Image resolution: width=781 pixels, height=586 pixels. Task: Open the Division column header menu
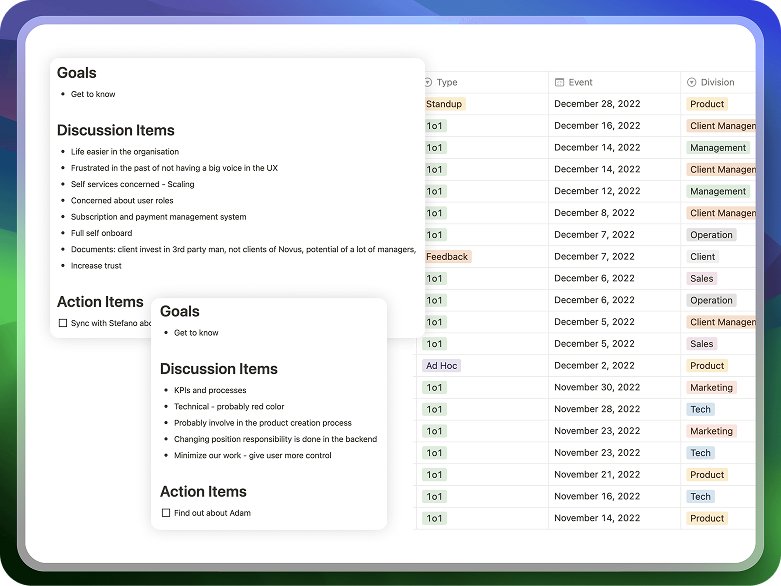pyautogui.click(x=718, y=82)
